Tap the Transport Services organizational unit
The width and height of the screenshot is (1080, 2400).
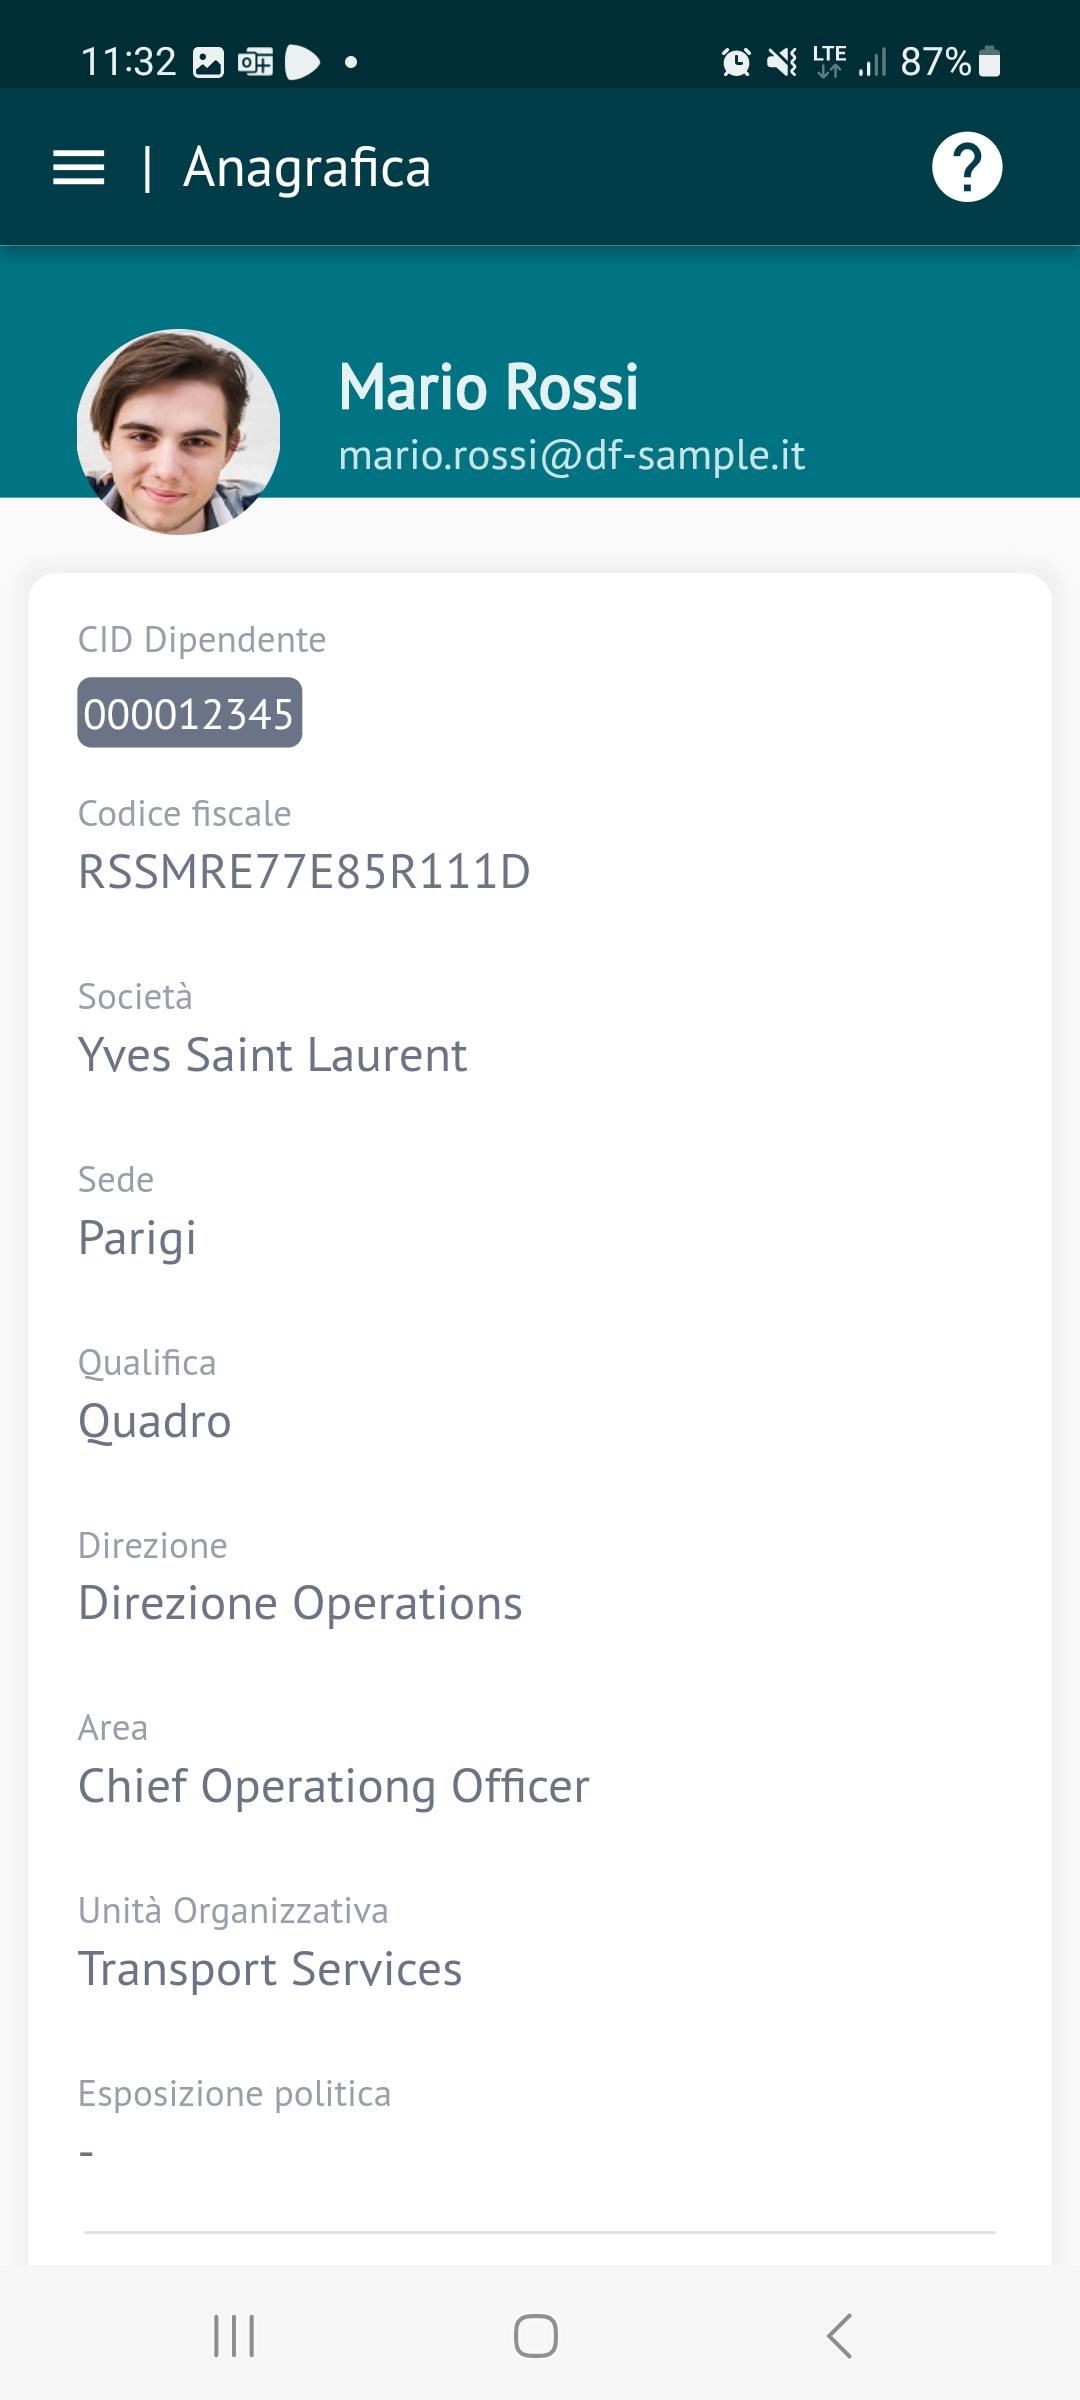270,1969
